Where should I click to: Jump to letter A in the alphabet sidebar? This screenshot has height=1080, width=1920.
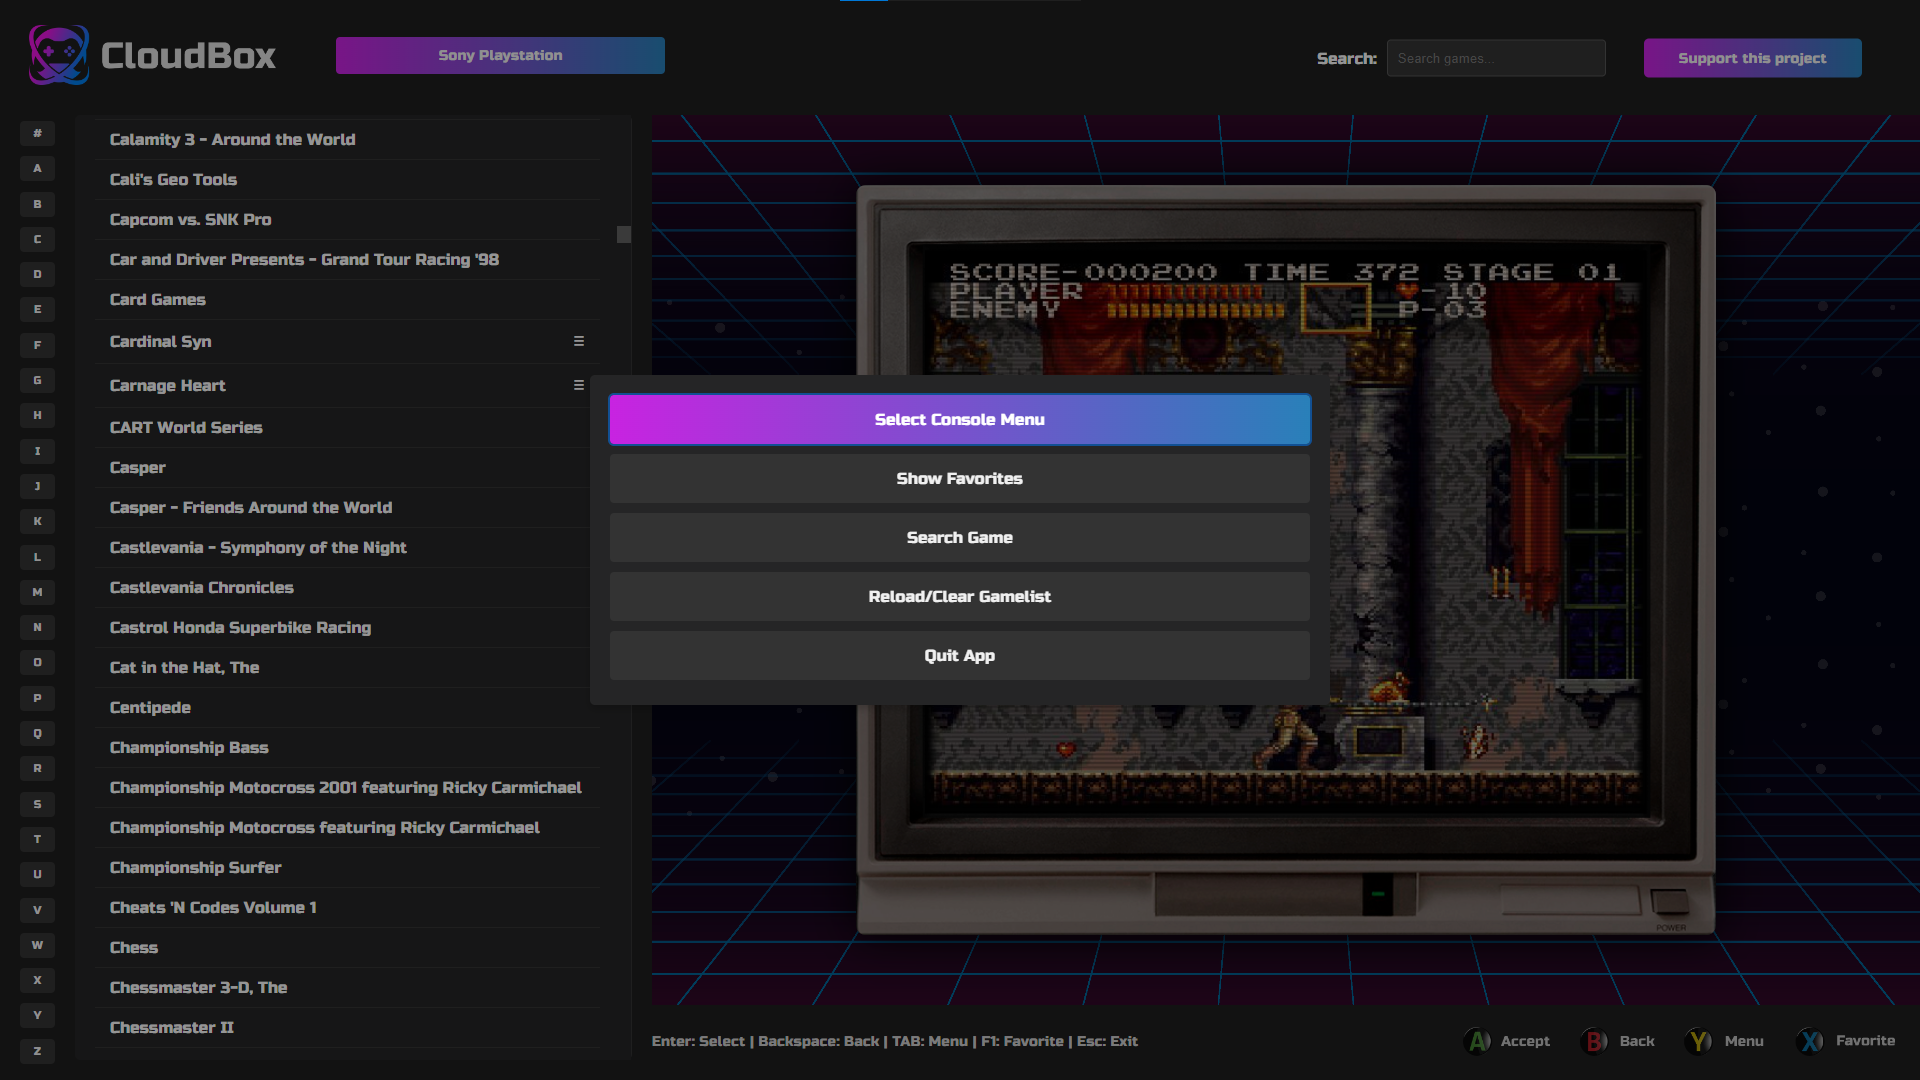[37, 168]
